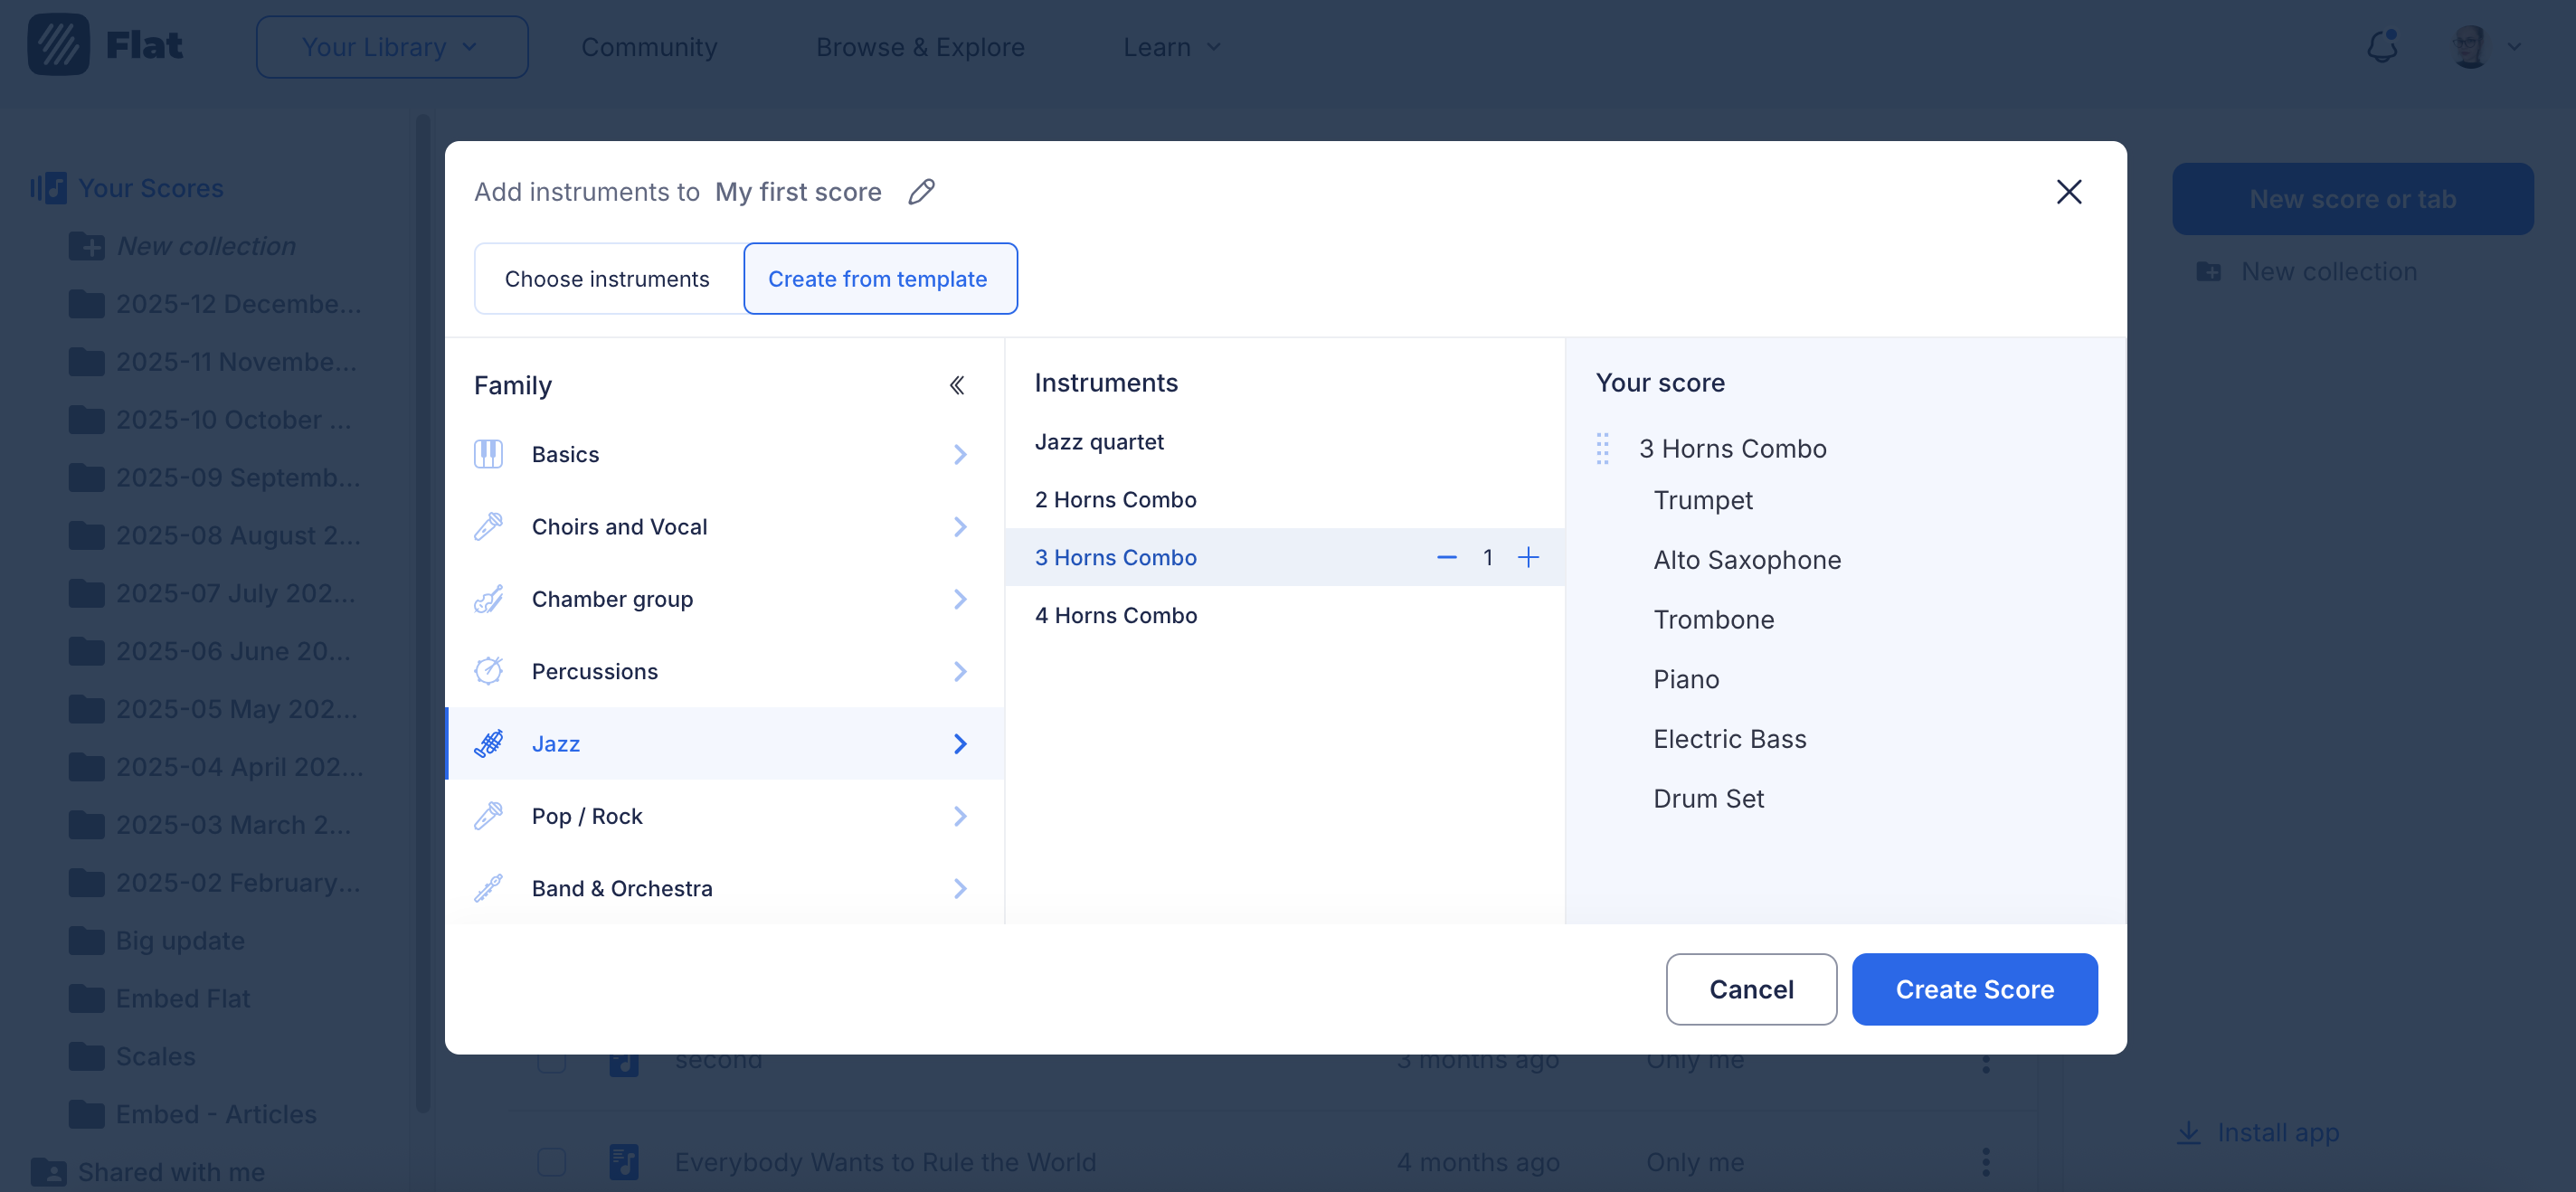This screenshot has width=2576, height=1192.
Task: Open the Community menu item
Action: pyautogui.click(x=649, y=46)
